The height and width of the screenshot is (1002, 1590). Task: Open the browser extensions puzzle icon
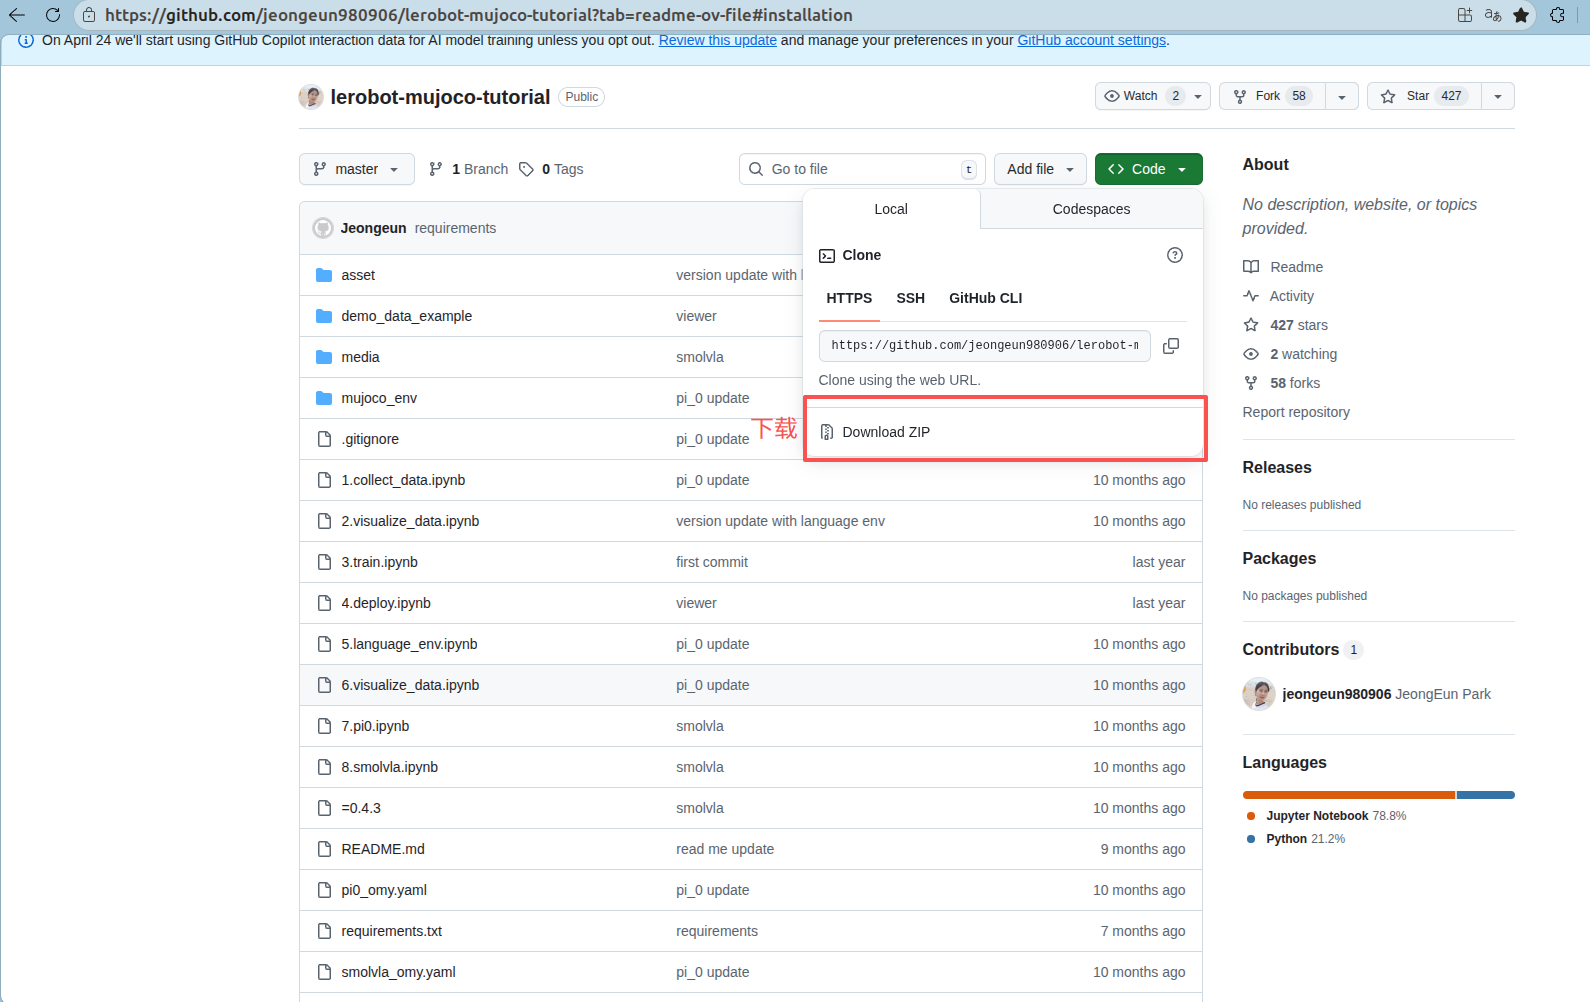tap(1557, 15)
